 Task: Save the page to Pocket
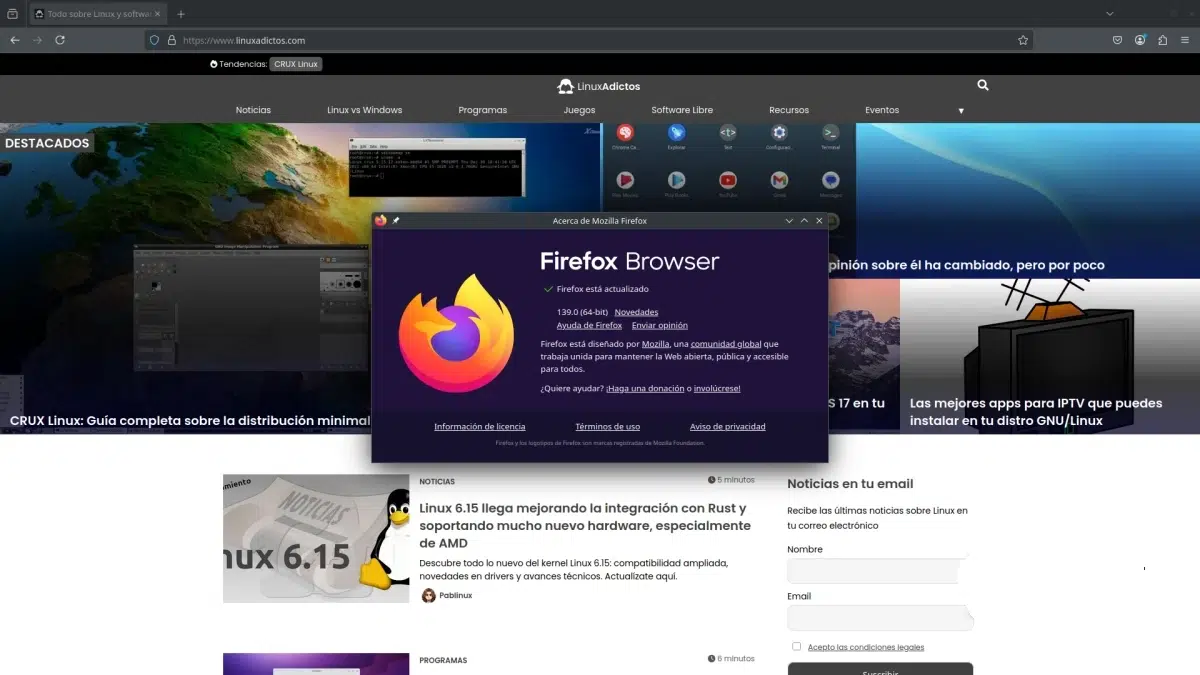pos(1117,40)
